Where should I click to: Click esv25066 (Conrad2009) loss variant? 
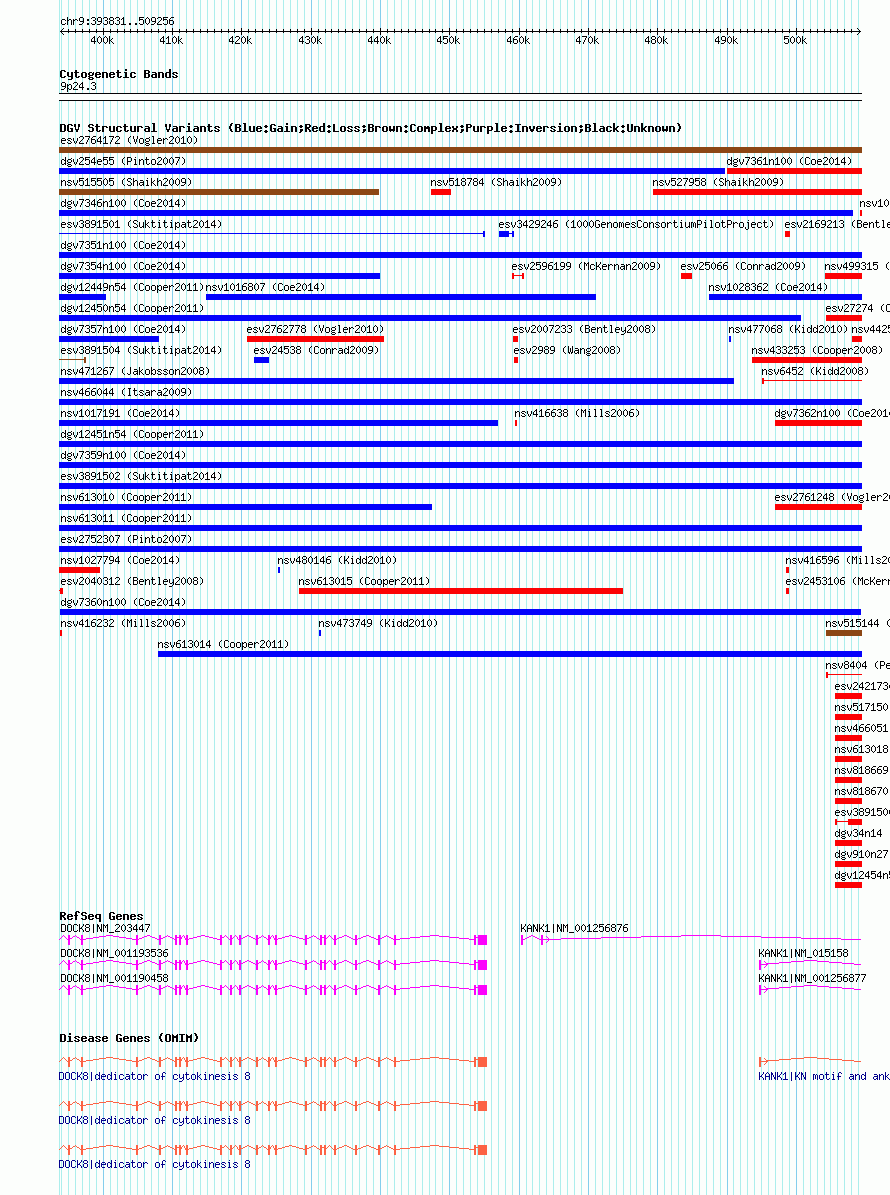coord(687,276)
